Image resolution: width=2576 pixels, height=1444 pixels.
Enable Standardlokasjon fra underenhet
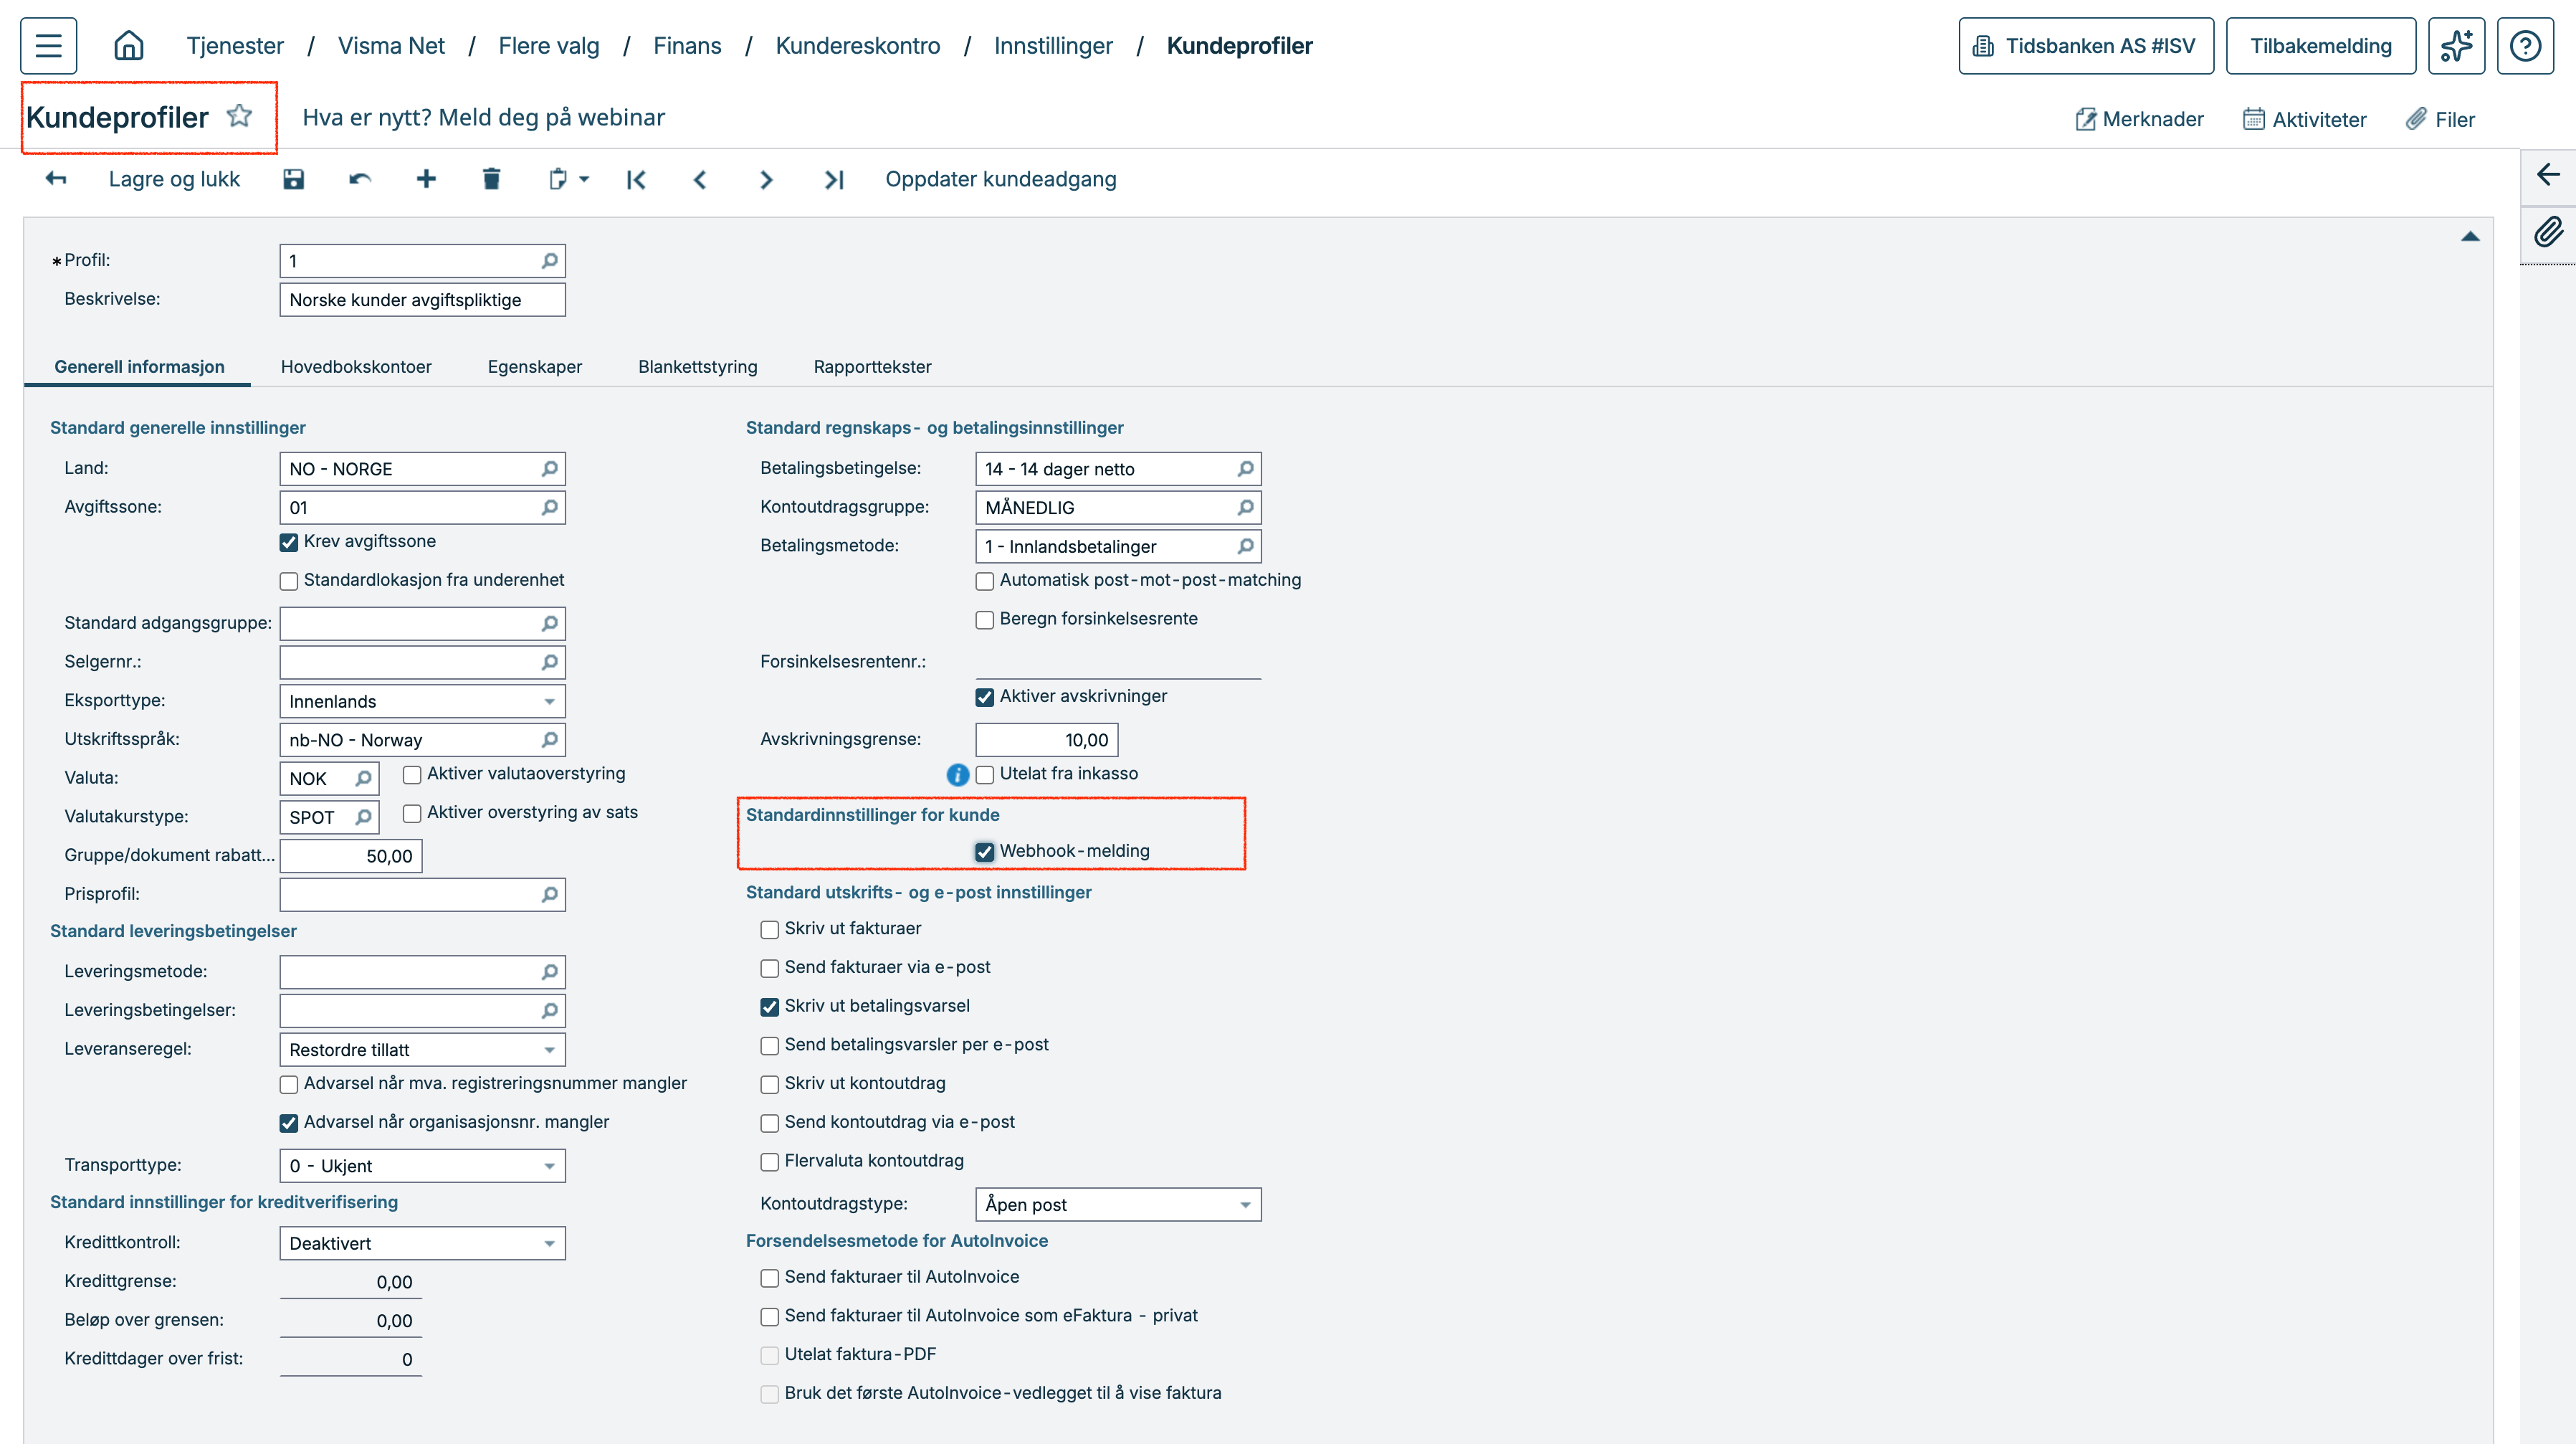(289, 581)
